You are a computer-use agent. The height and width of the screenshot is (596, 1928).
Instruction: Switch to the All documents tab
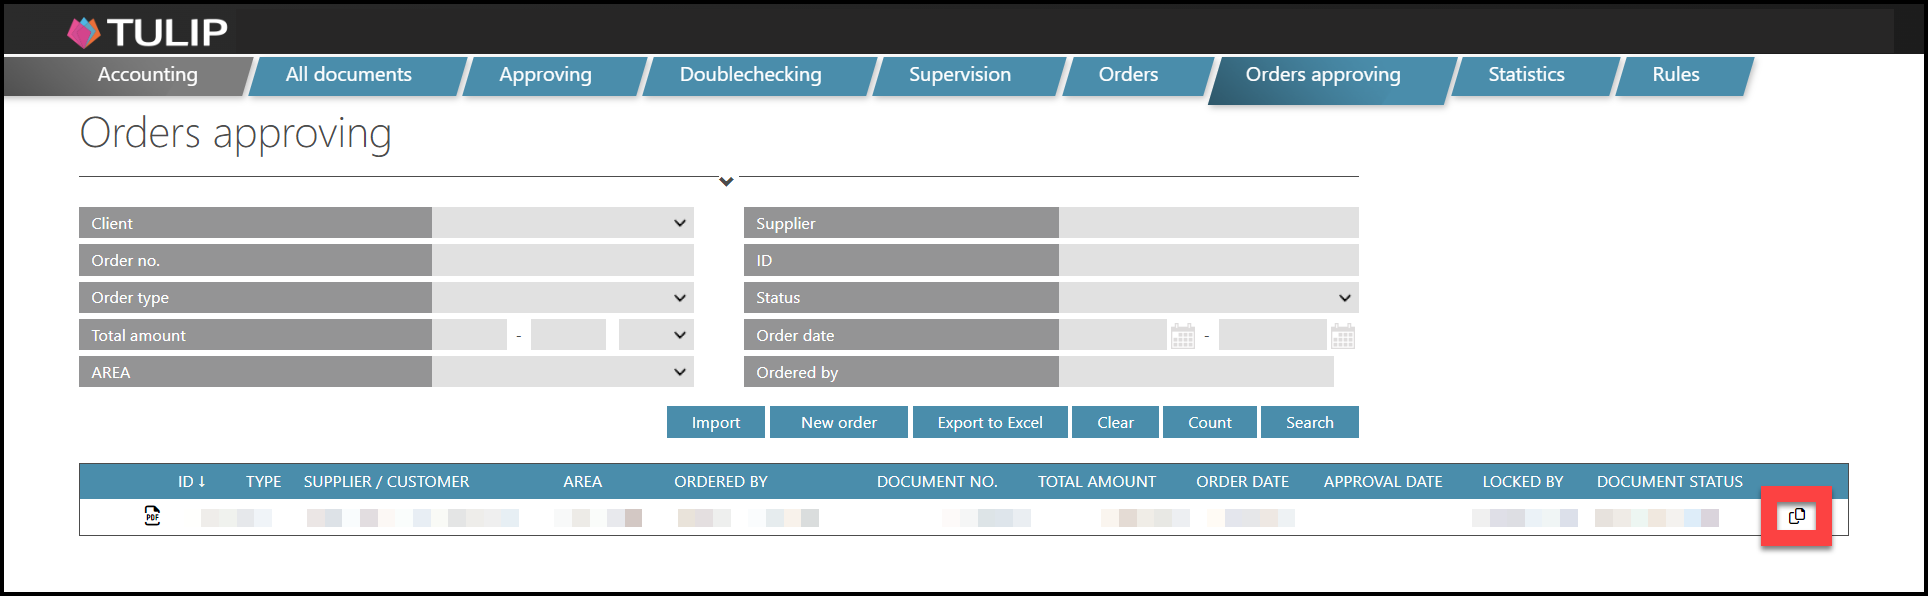click(348, 75)
